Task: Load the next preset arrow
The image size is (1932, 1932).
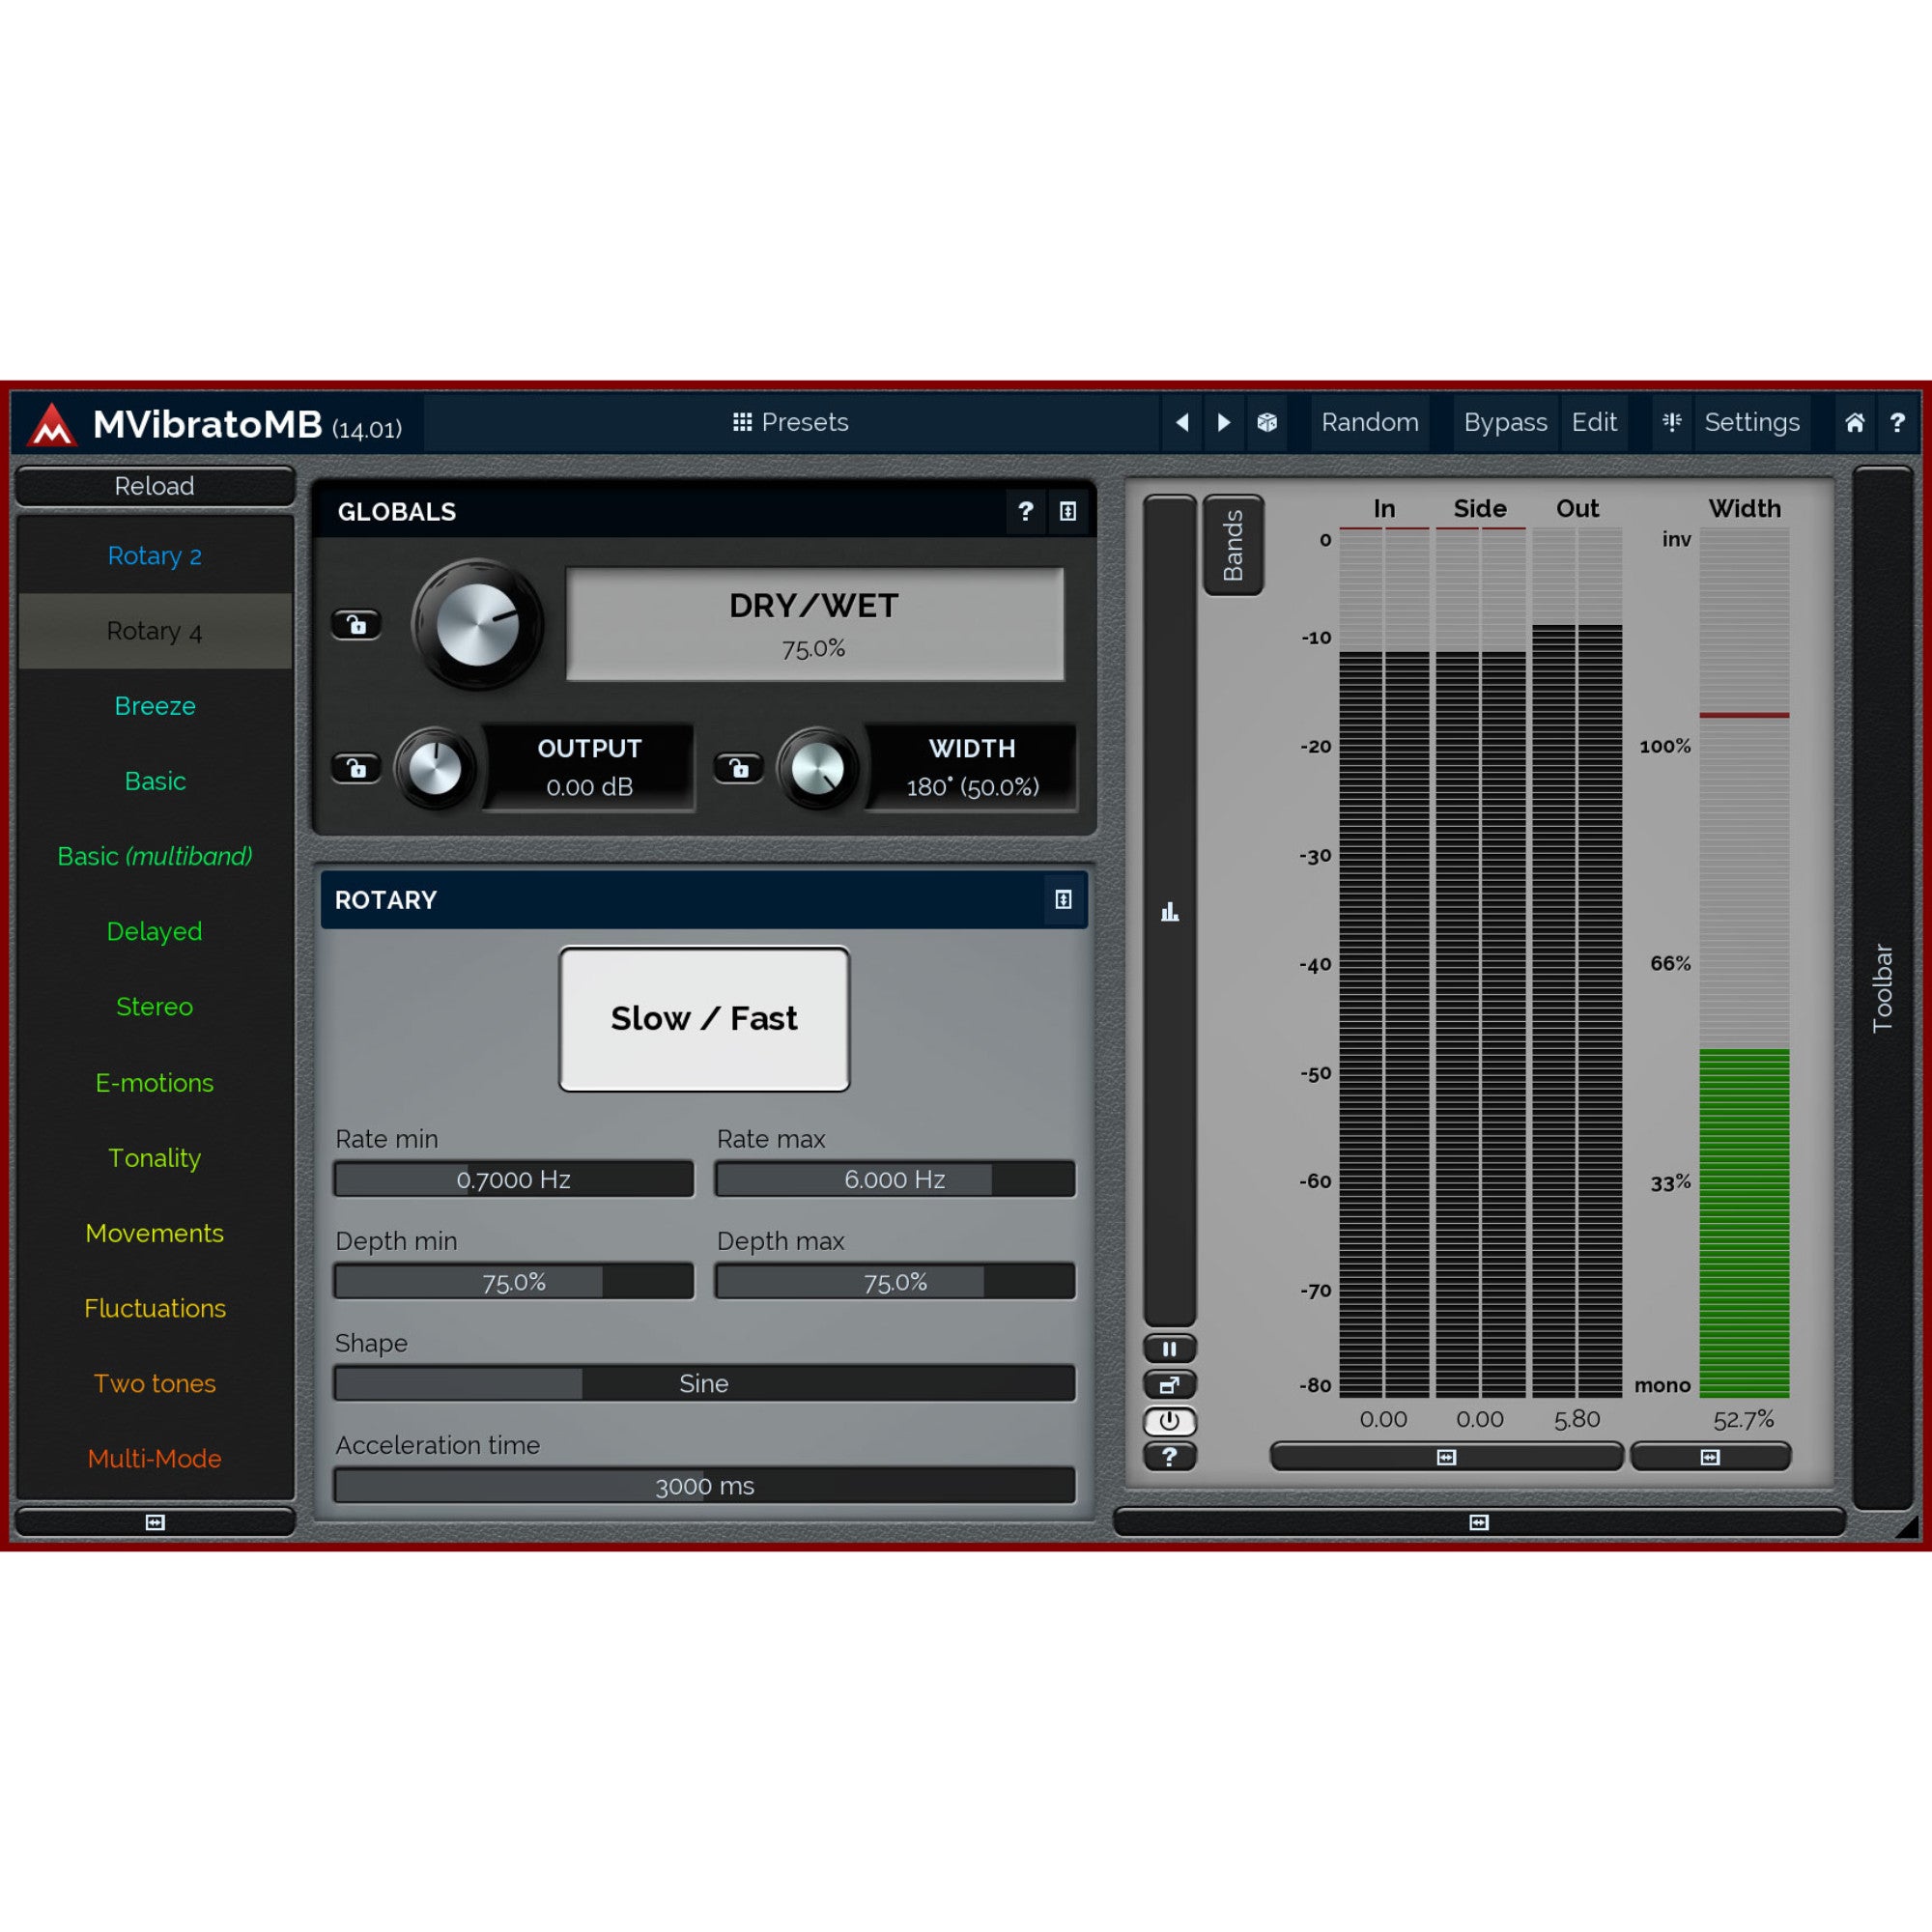Action: [x=1224, y=422]
